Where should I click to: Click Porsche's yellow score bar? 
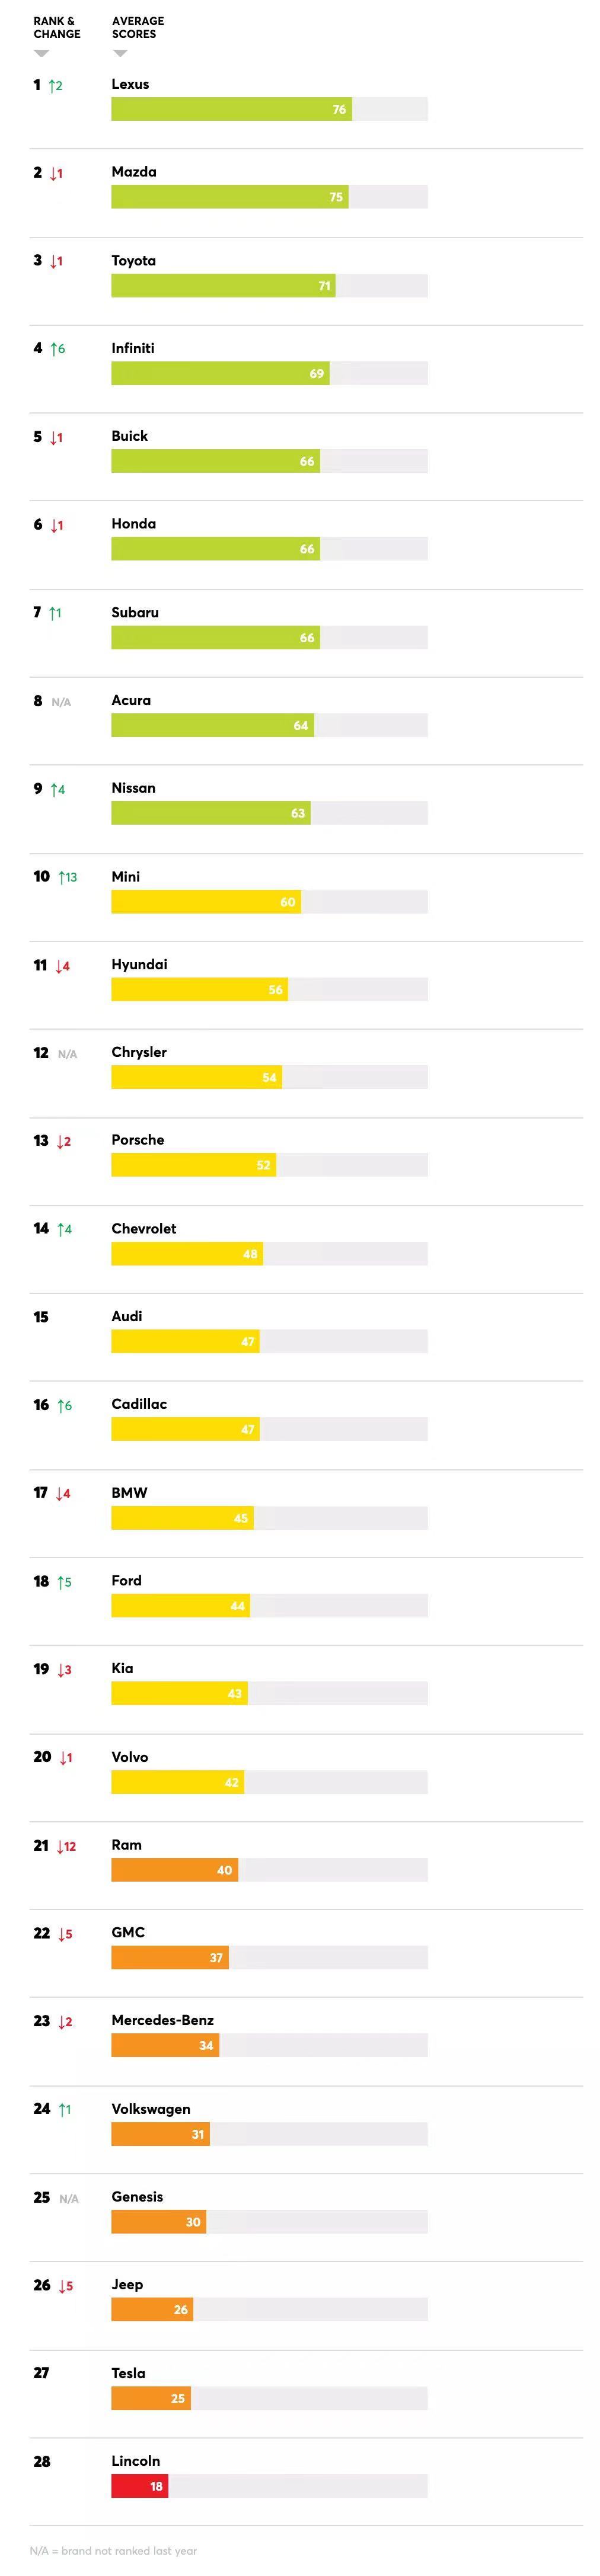[x=193, y=1165]
